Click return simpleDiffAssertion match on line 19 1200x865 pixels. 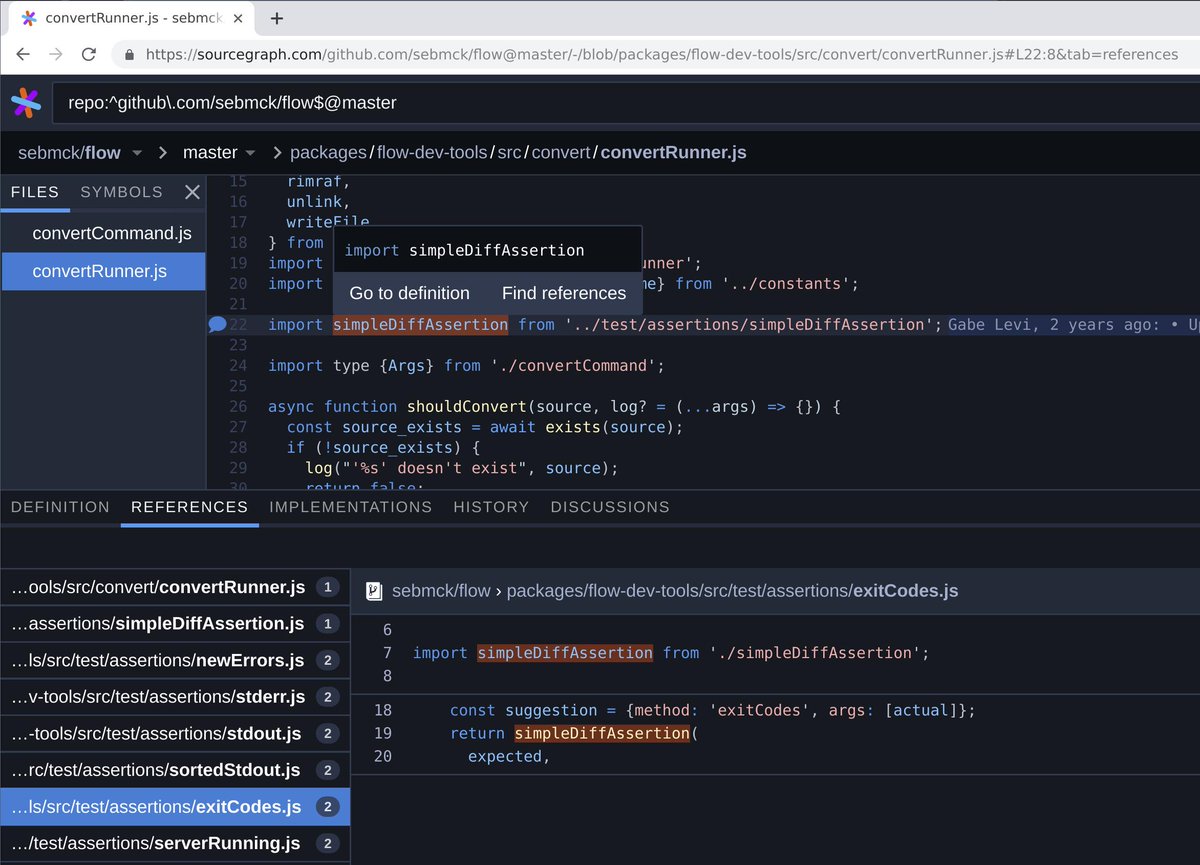click(602, 734)
